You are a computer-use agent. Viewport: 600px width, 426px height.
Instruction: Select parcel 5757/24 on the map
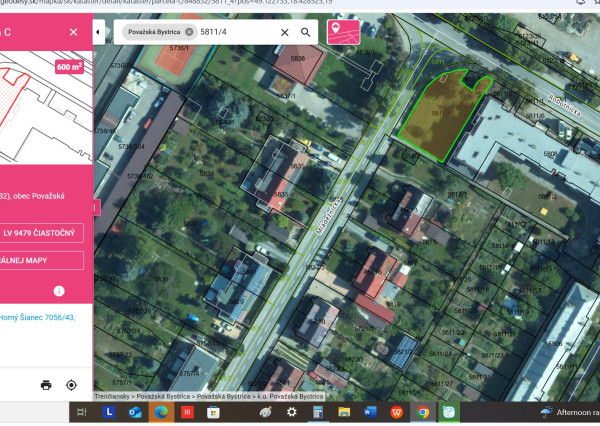tap(129, 331)
